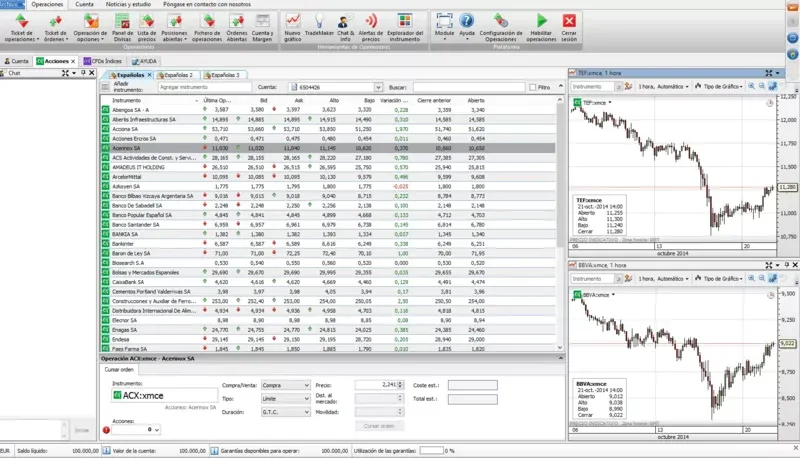Switch to Españolas 2 tab

click(176, 75)
